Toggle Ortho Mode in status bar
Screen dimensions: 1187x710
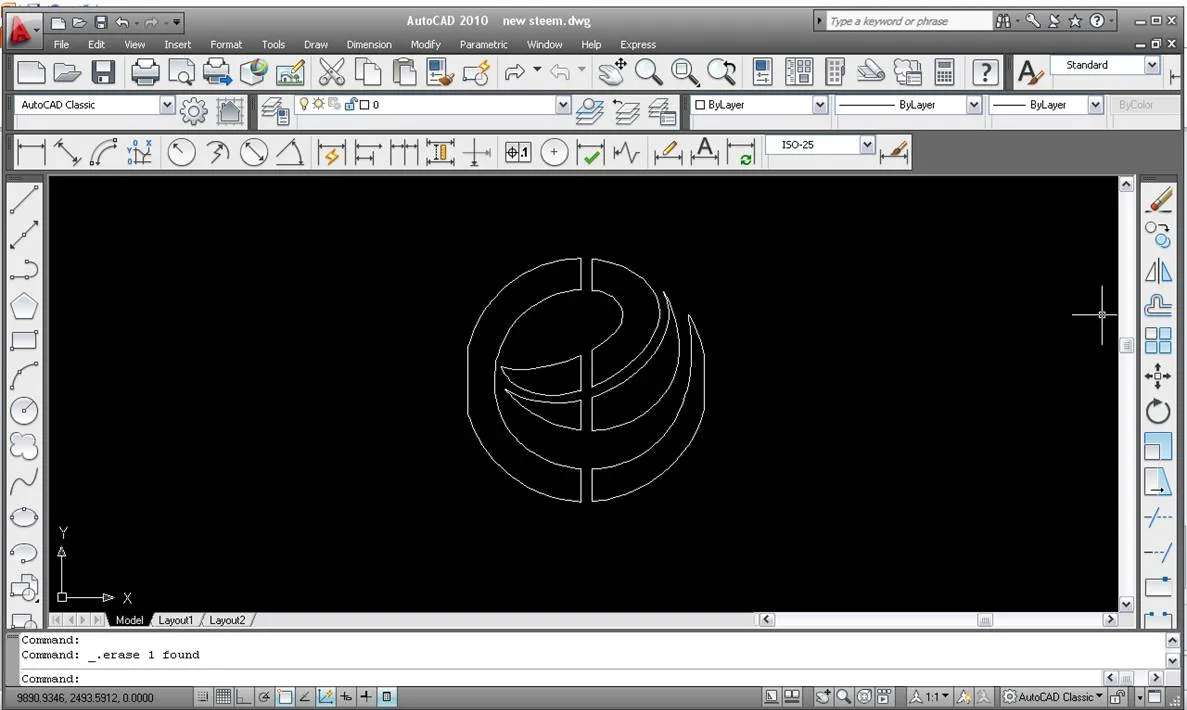[x=244, y=696]
